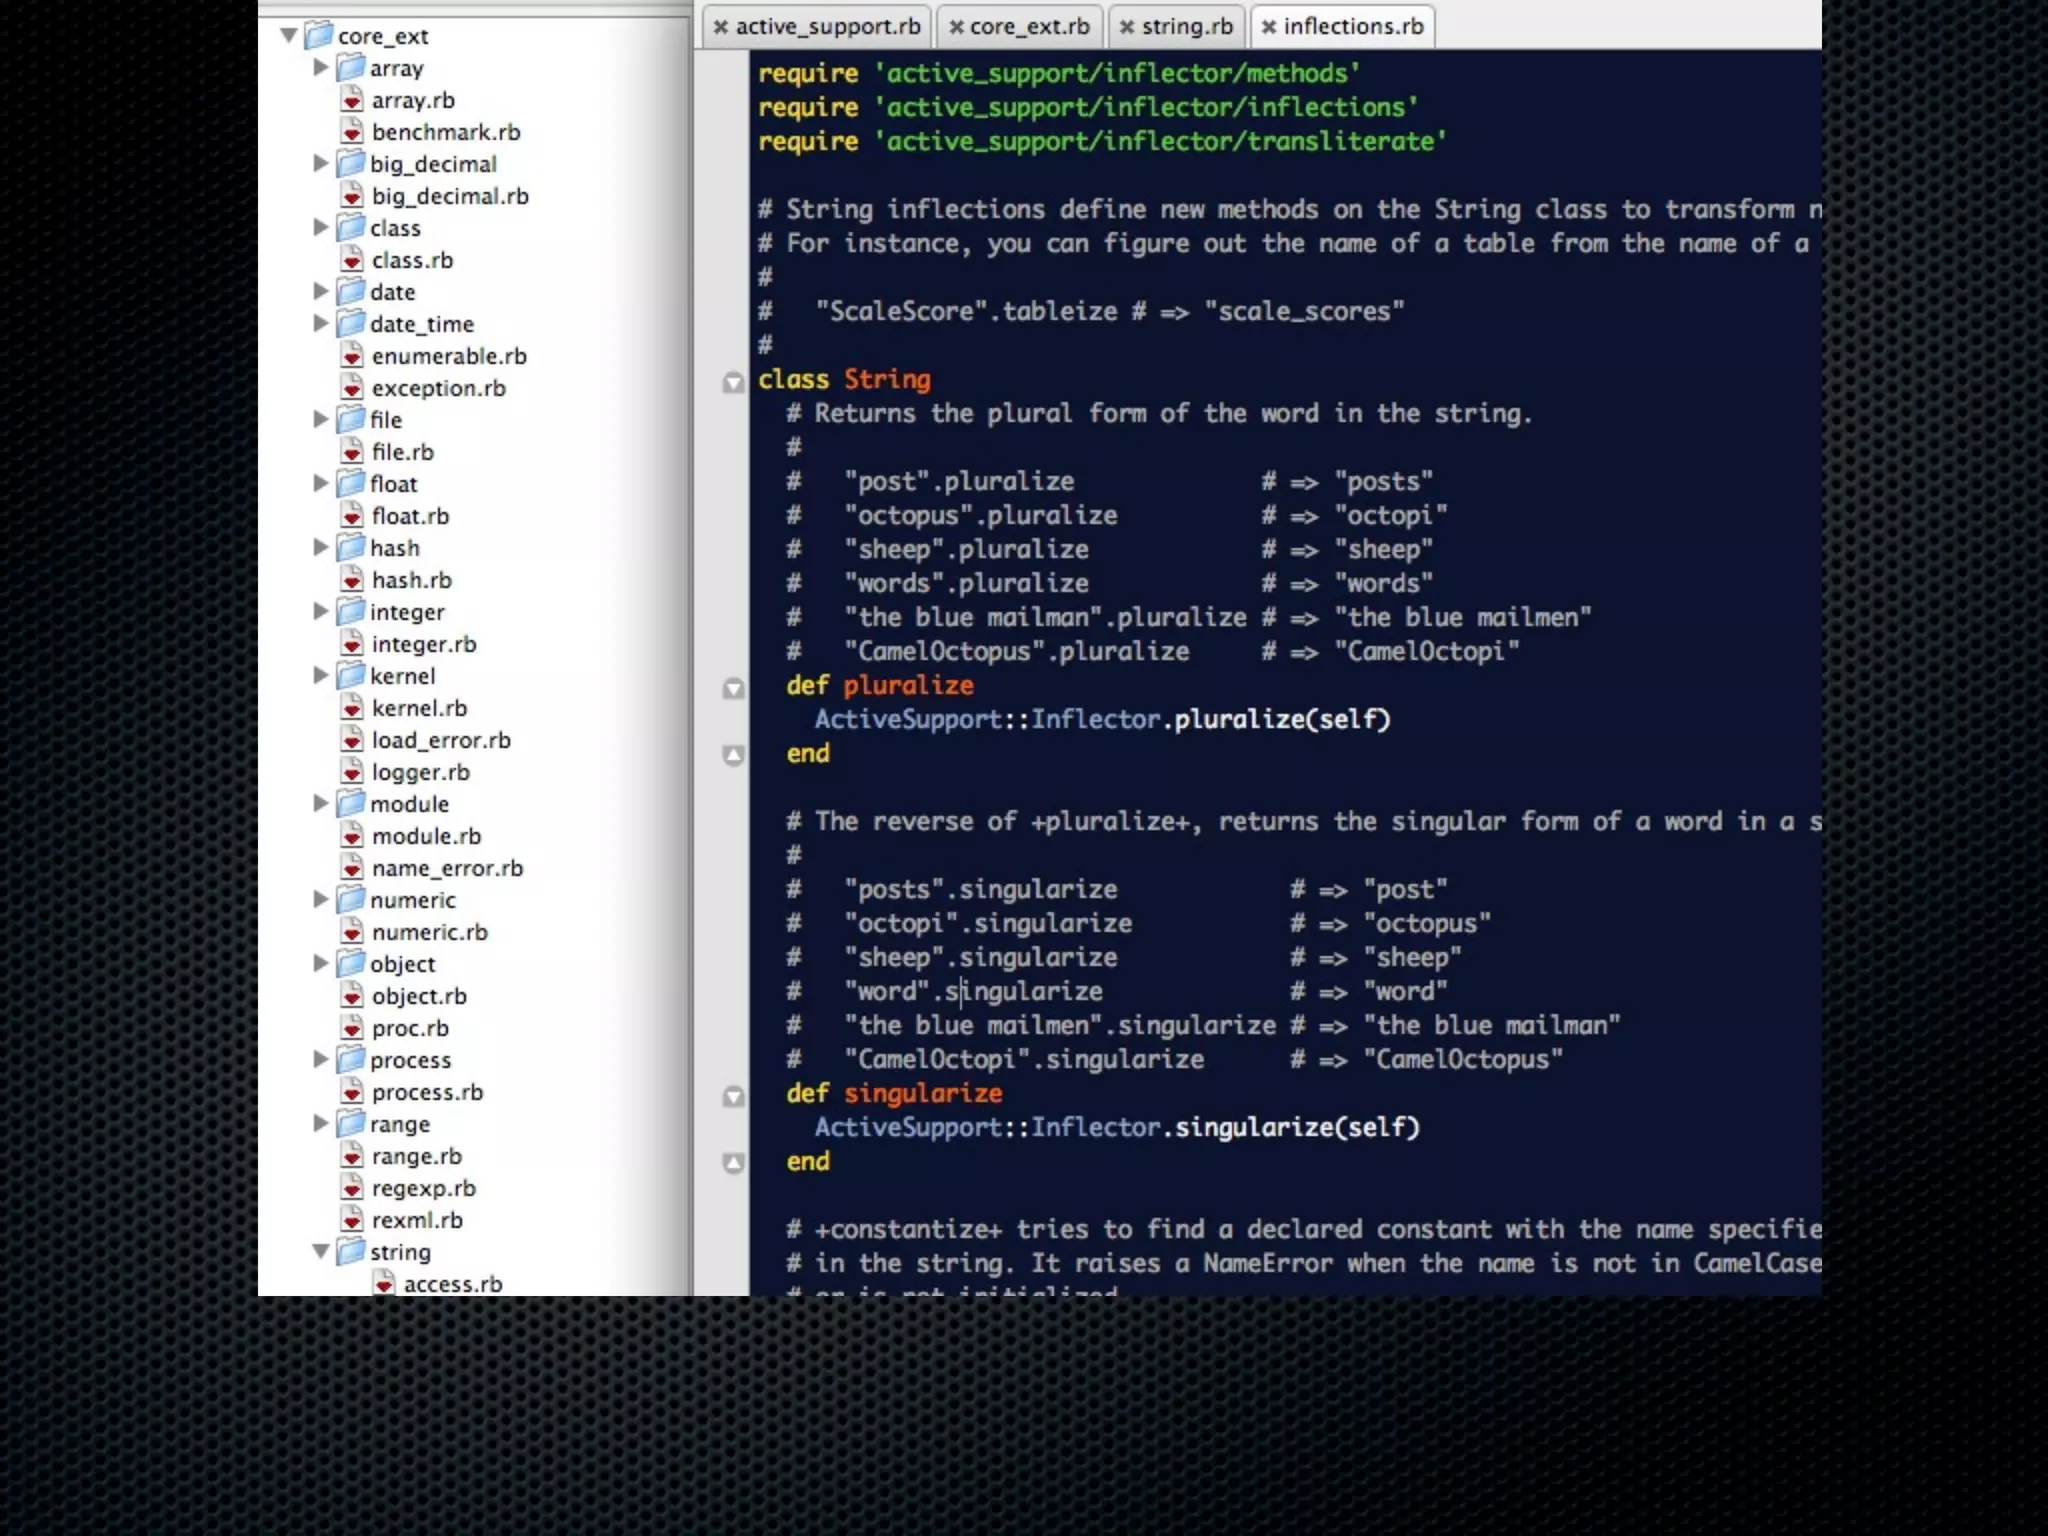Fold the def pluralize method
Viewport: 2048px width, 1536px height.
[733, 688]
